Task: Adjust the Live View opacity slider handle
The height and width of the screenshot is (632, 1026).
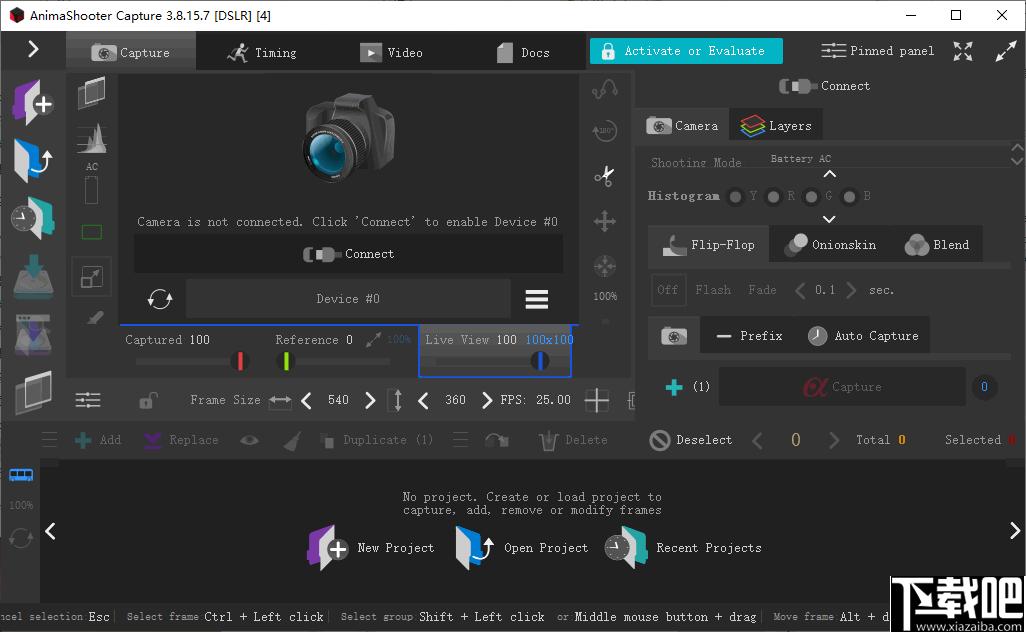Action: pyautogui.click(x=540, y=360)
